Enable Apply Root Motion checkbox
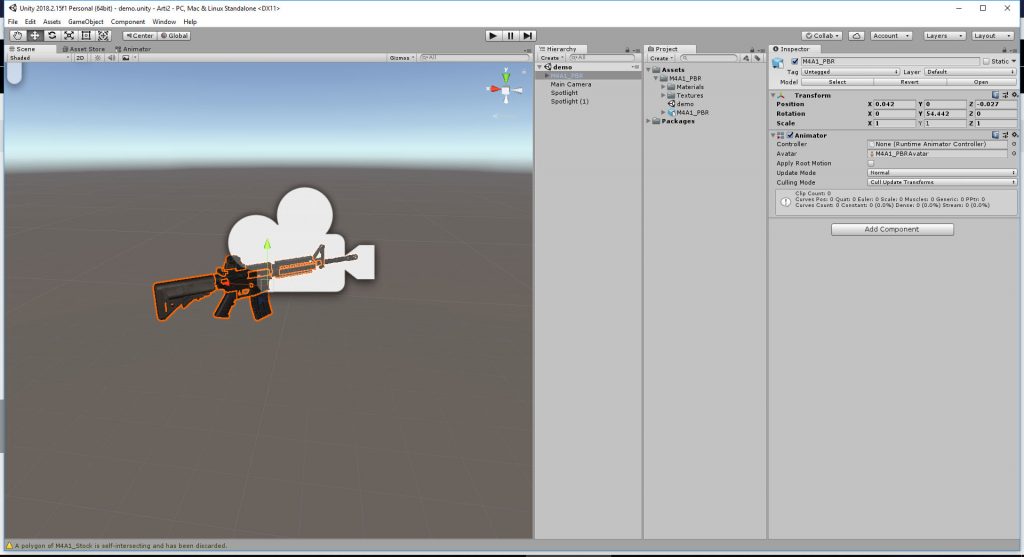Viewport: 1024px width, 557px height. [871, 163]
